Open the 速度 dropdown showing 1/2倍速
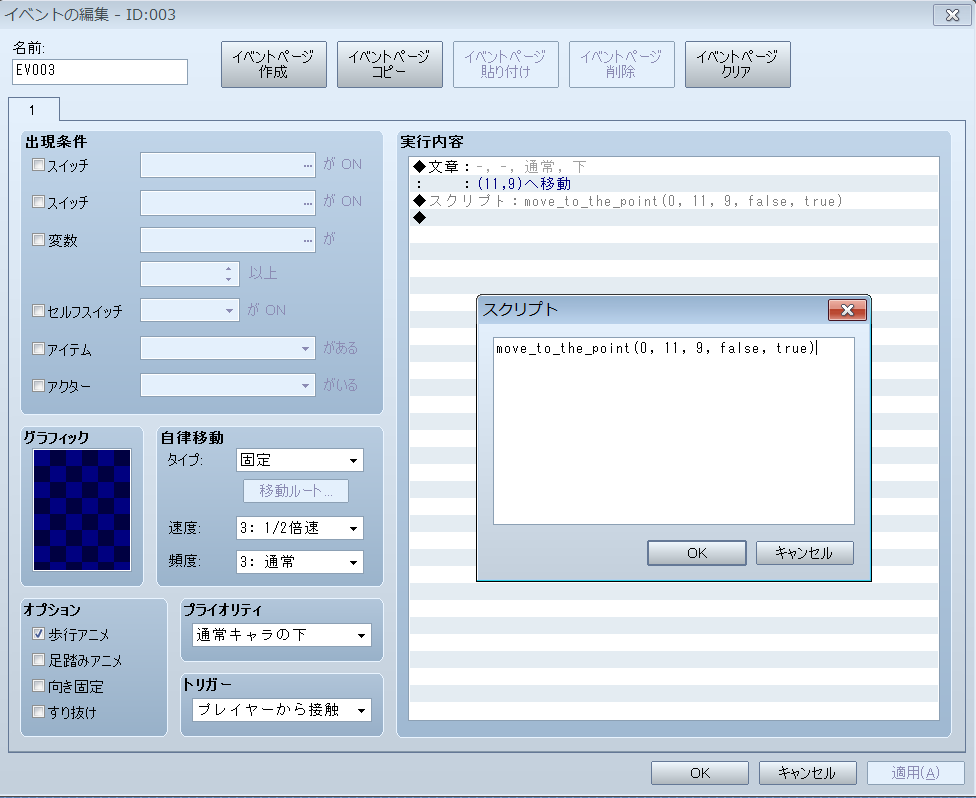The height and width of the screenshot is (798, 976). click(300, 528)
